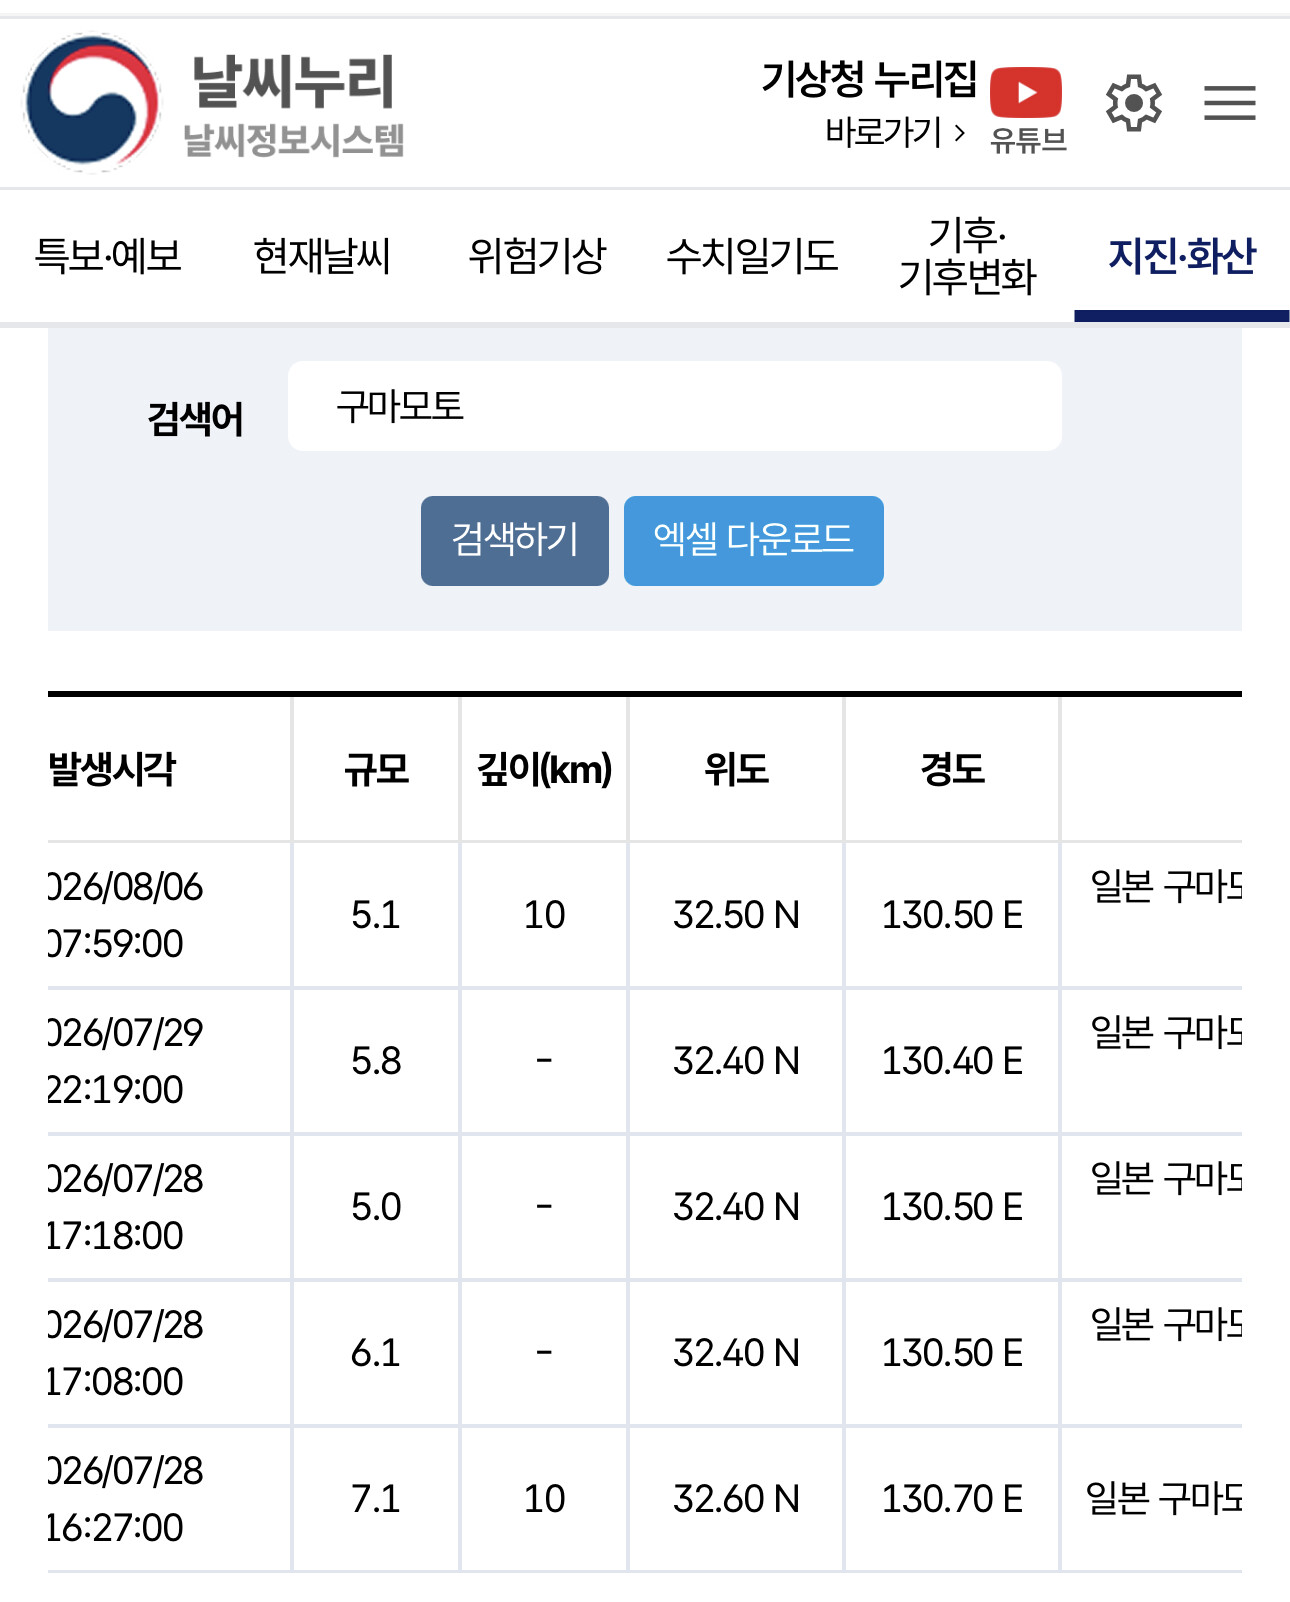Select the 2026/08/06 07:59:00 earthquake row

coord(645,915)
